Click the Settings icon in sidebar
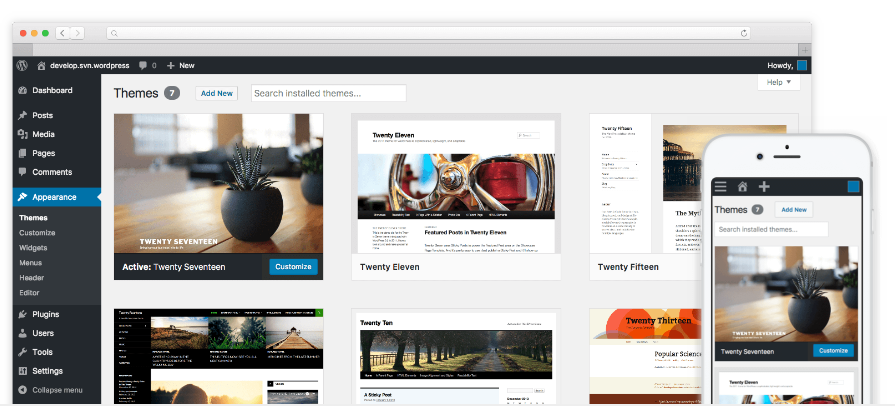Screen dimensions: 895x406 (23, 371)
